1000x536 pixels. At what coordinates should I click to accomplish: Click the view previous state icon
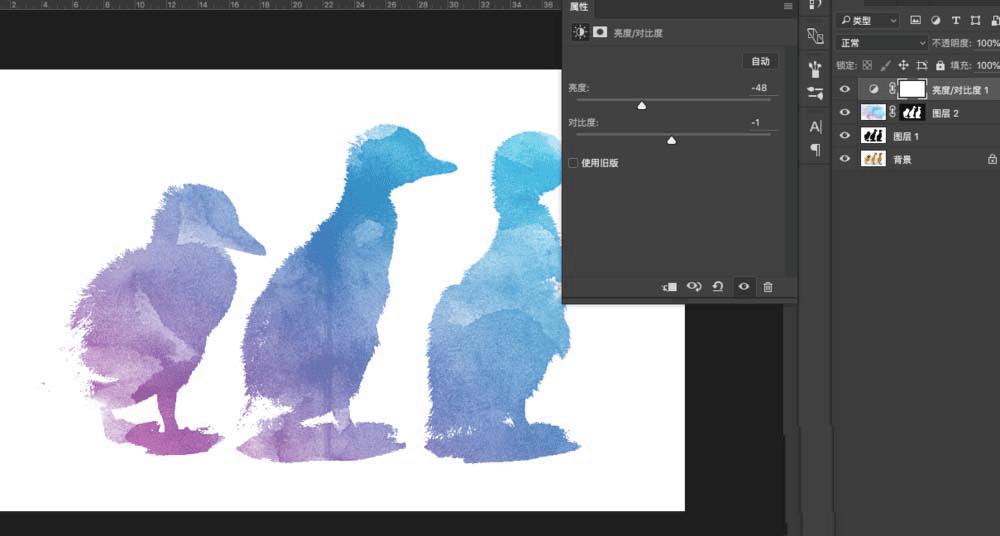coord(694,287)
